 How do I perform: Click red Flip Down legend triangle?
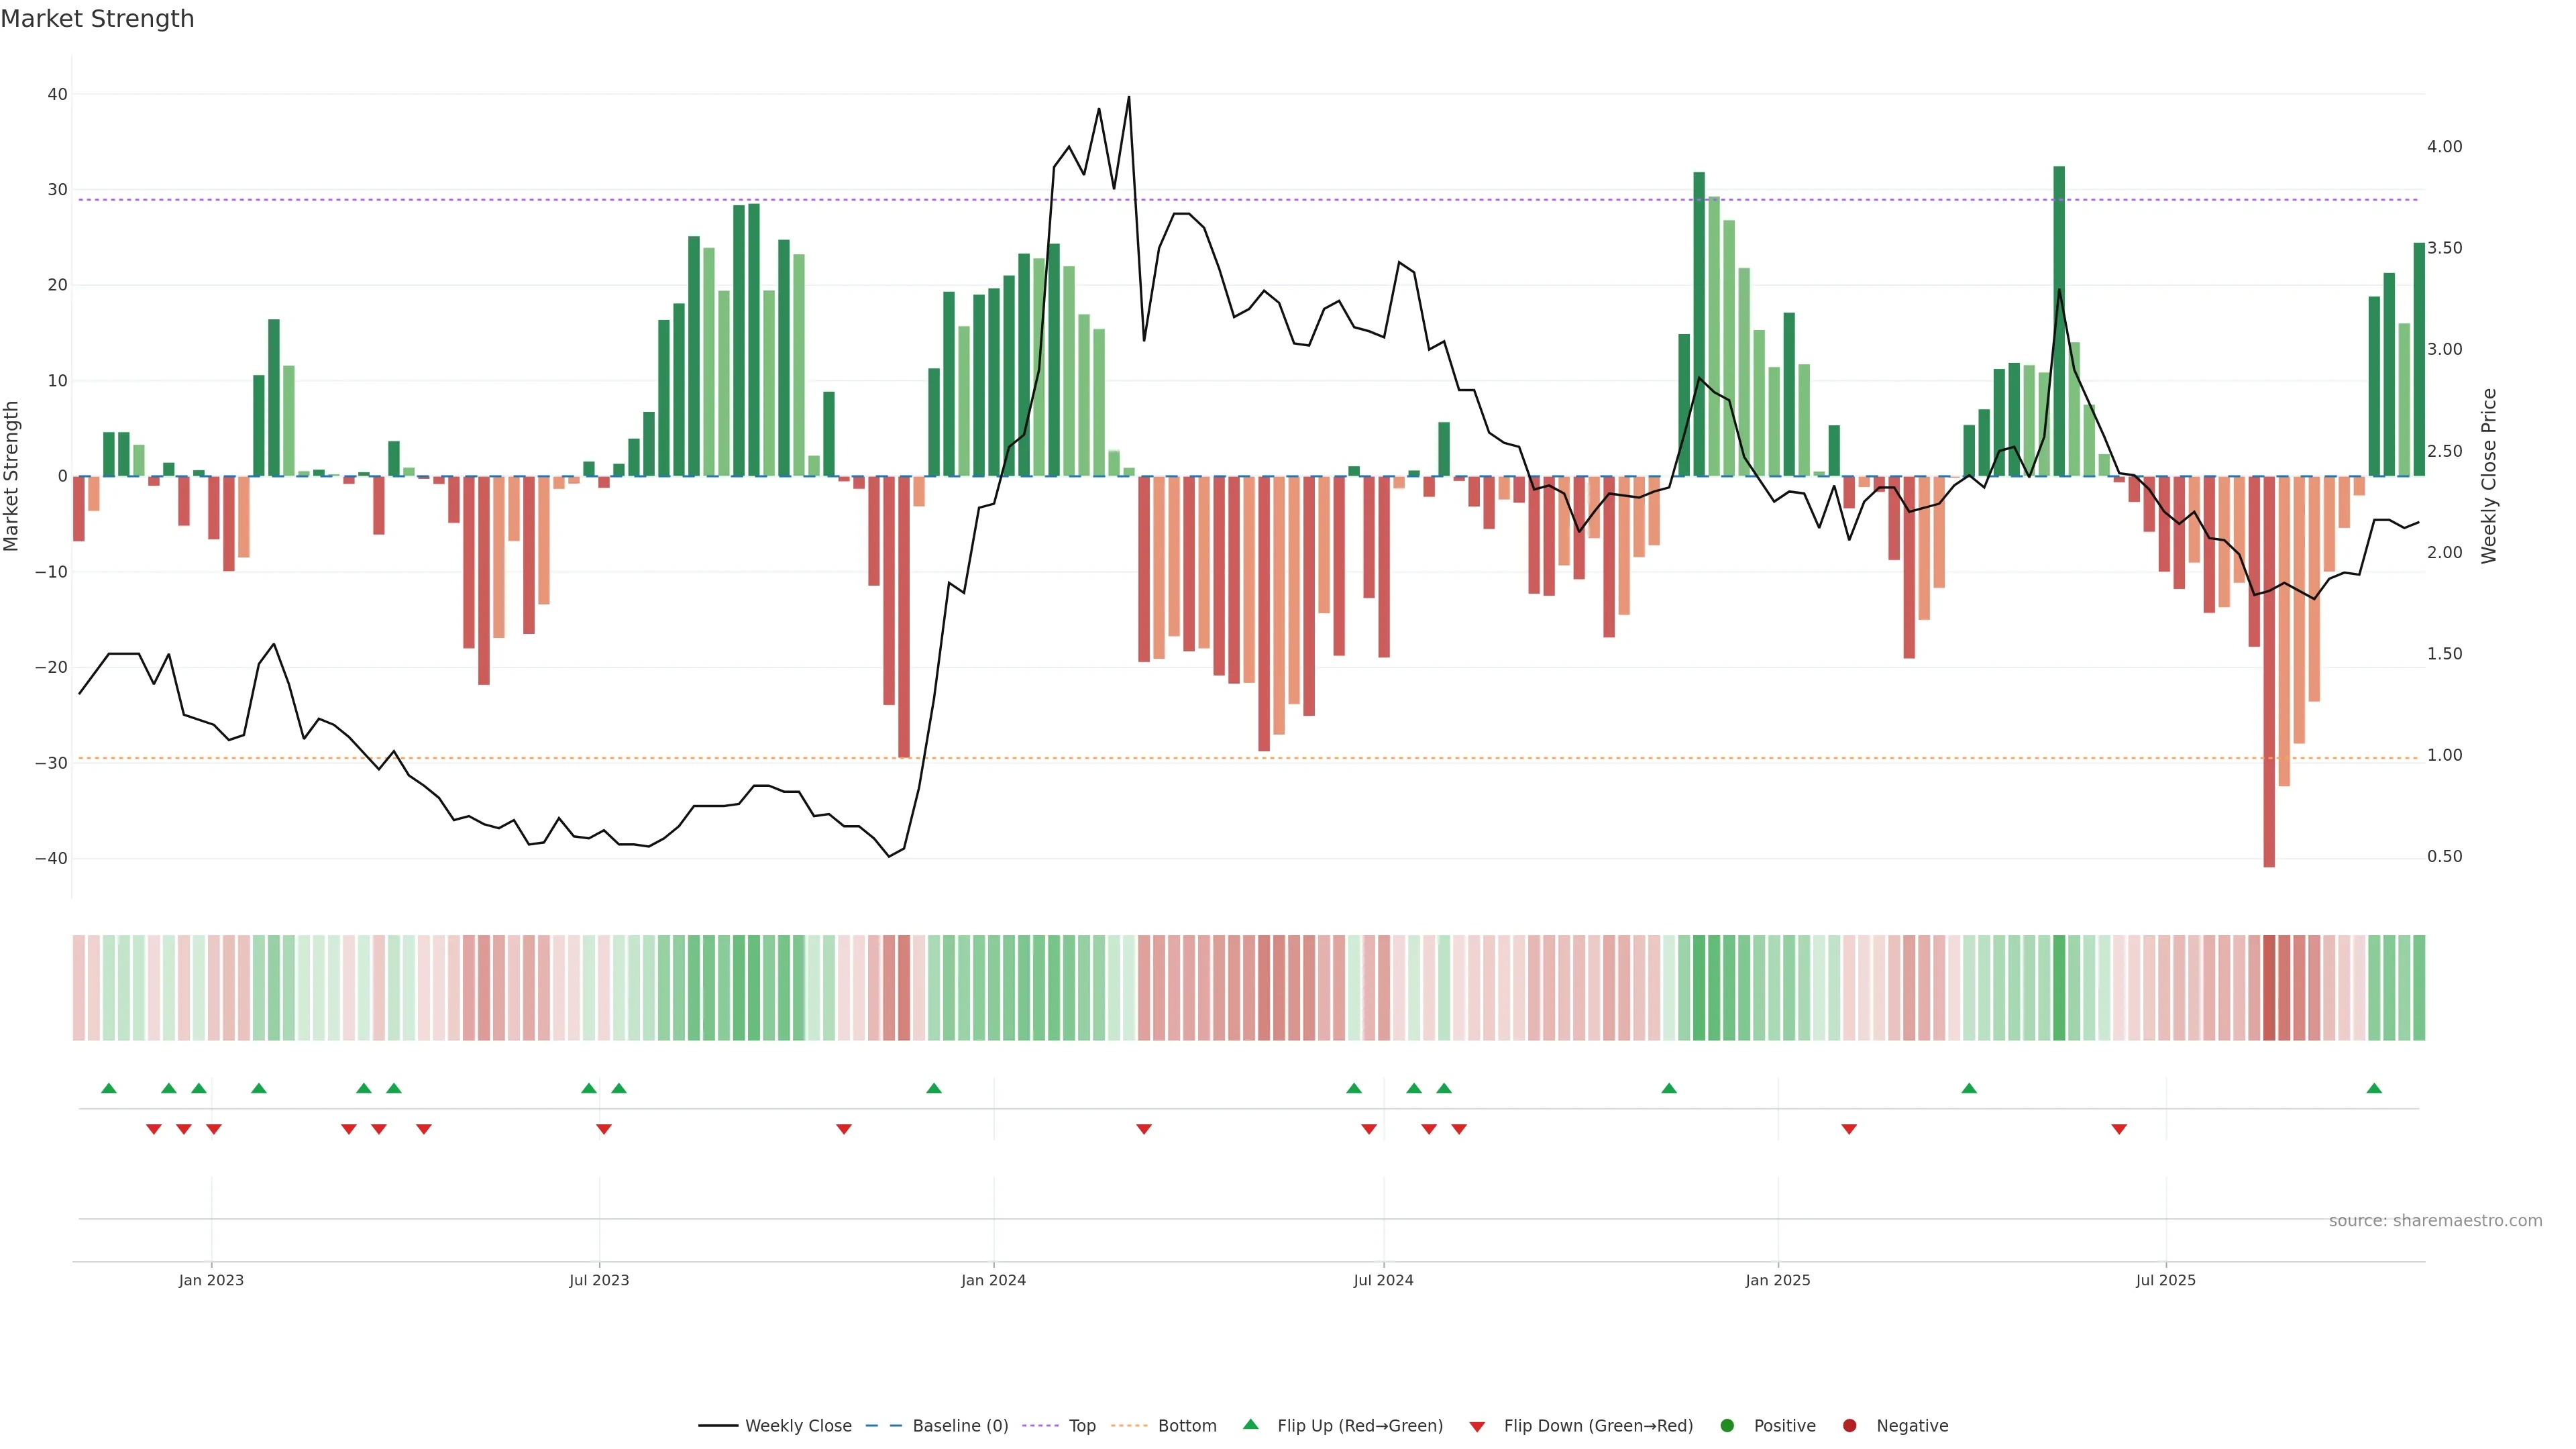[x=1477, y=1427]
